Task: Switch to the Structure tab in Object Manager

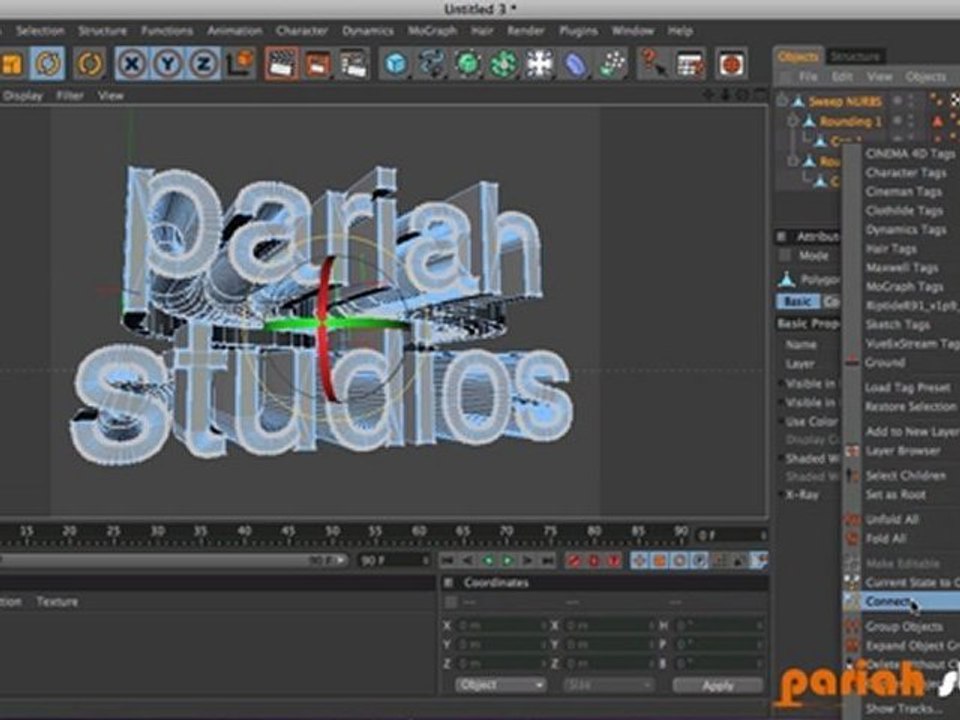Action: tap(855, 57)
